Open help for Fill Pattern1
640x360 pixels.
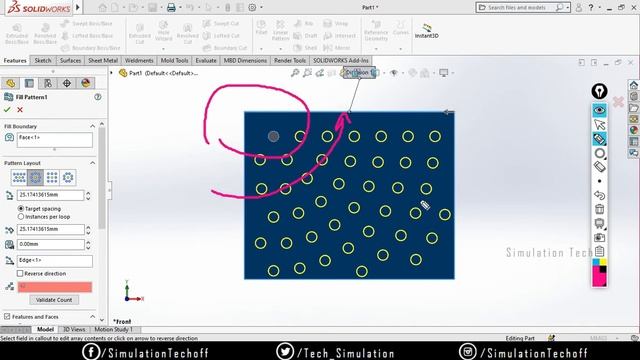(x=98, y=97)
